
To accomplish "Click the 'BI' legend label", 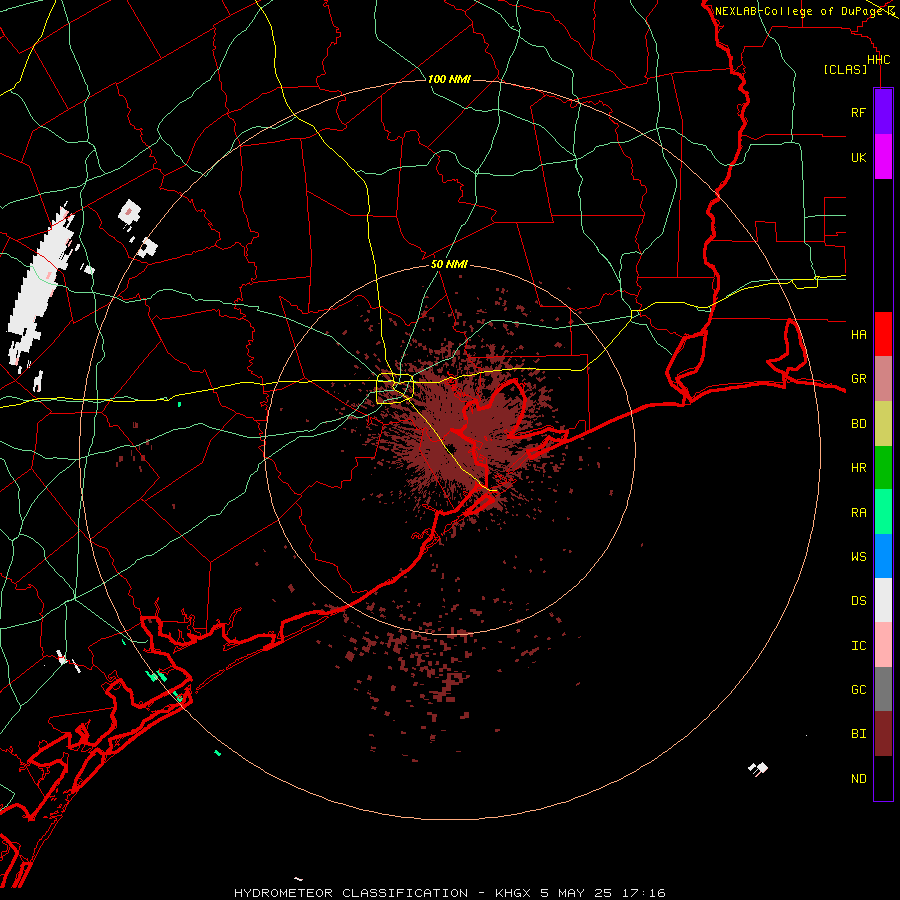I will [858, 734].
